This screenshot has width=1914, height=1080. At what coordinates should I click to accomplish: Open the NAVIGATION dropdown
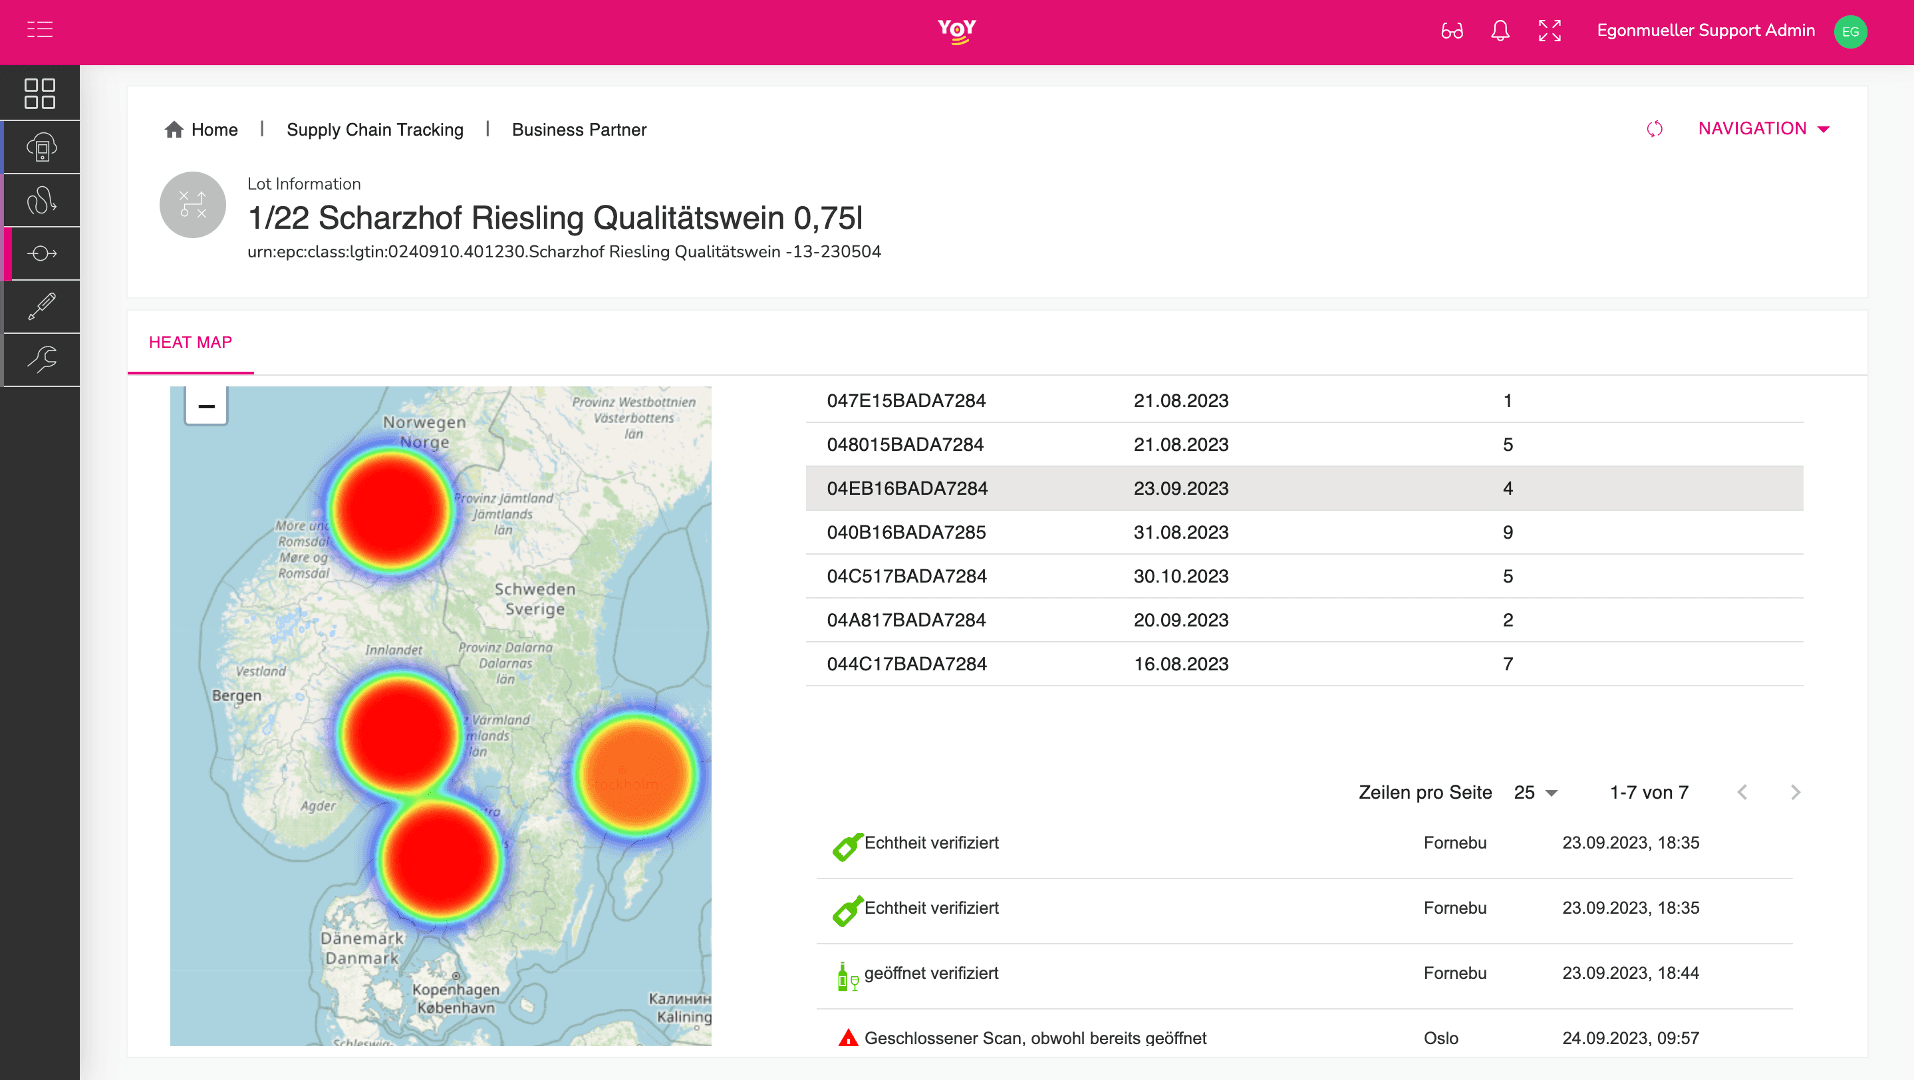[x=1763, y=128]
